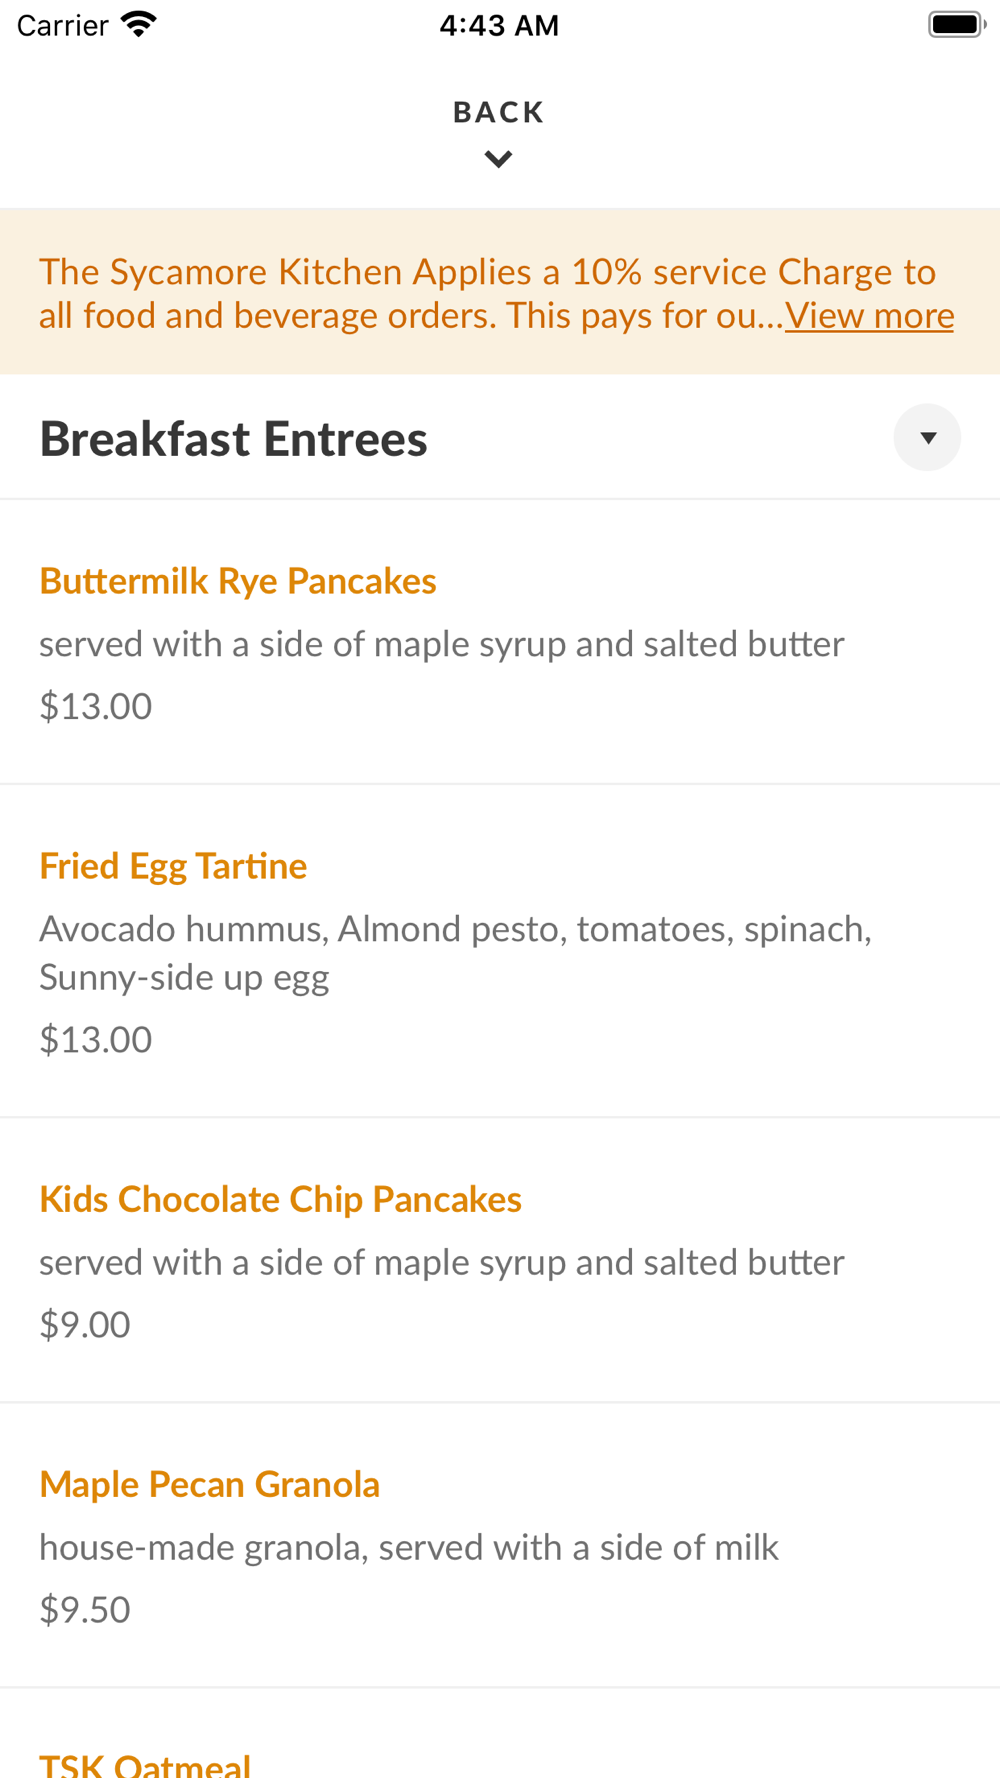Tap the 4:43 AM clock in status bar

tap(499, 25)
